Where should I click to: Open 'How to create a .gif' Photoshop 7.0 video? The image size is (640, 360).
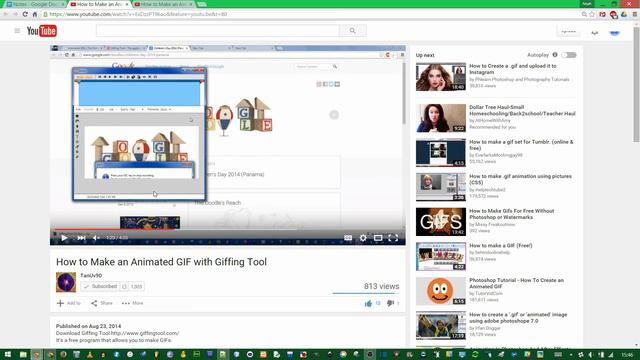[x=518, y=318]
